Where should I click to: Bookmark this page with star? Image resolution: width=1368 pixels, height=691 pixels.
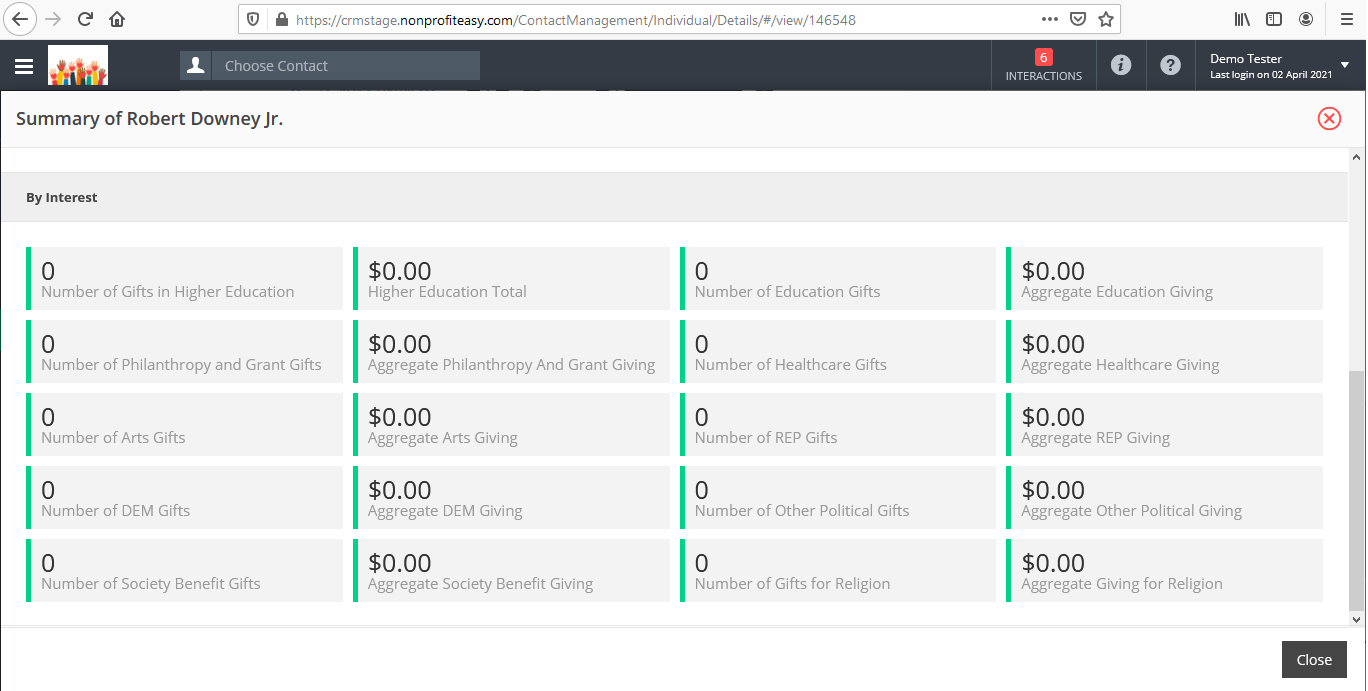coord(1105,19)
